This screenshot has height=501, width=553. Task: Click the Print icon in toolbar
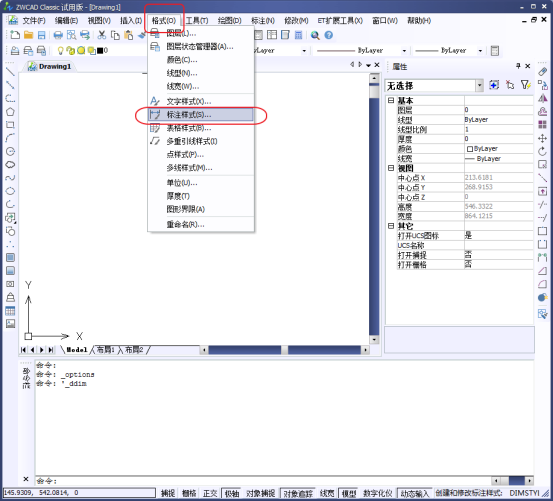[x=58, y=35]
